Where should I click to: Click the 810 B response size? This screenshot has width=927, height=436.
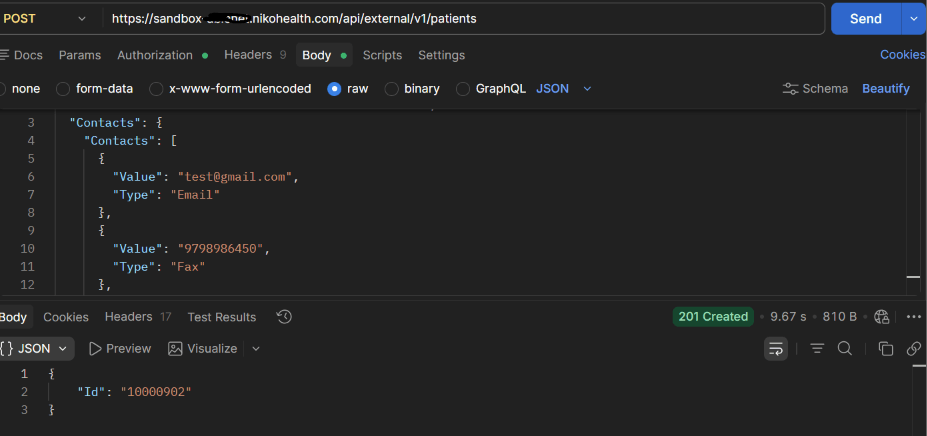point(840,316)
